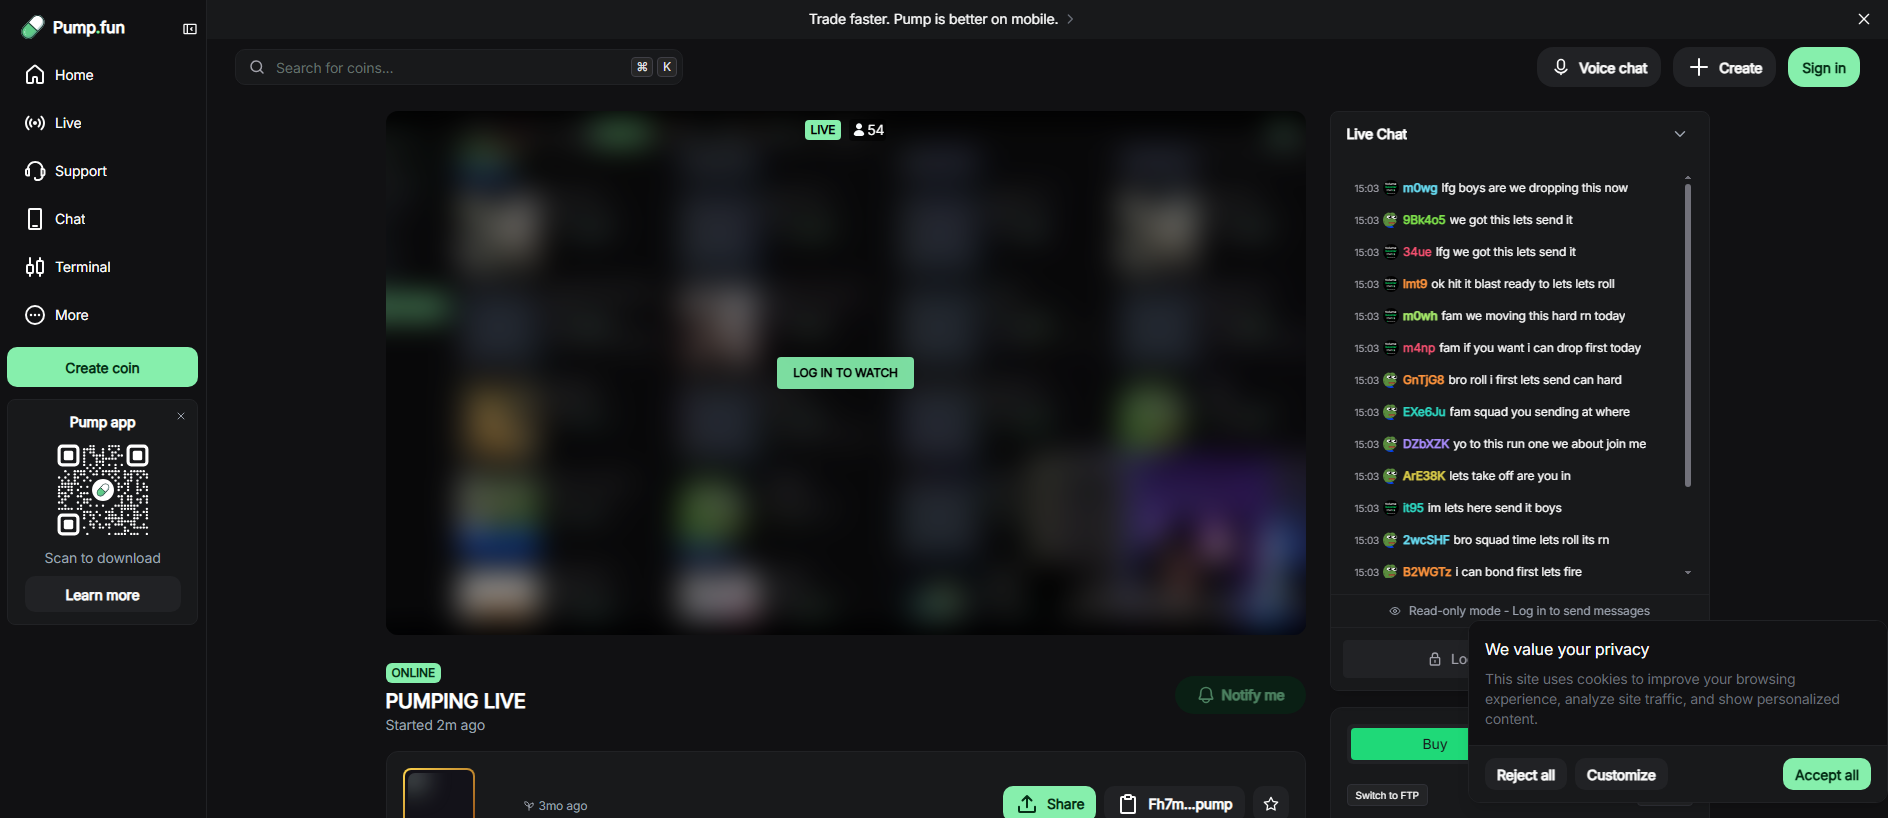Open the Trade faster mobile banner link
1888x818 pixels.
pyautogui.click(x=941, y=19)
